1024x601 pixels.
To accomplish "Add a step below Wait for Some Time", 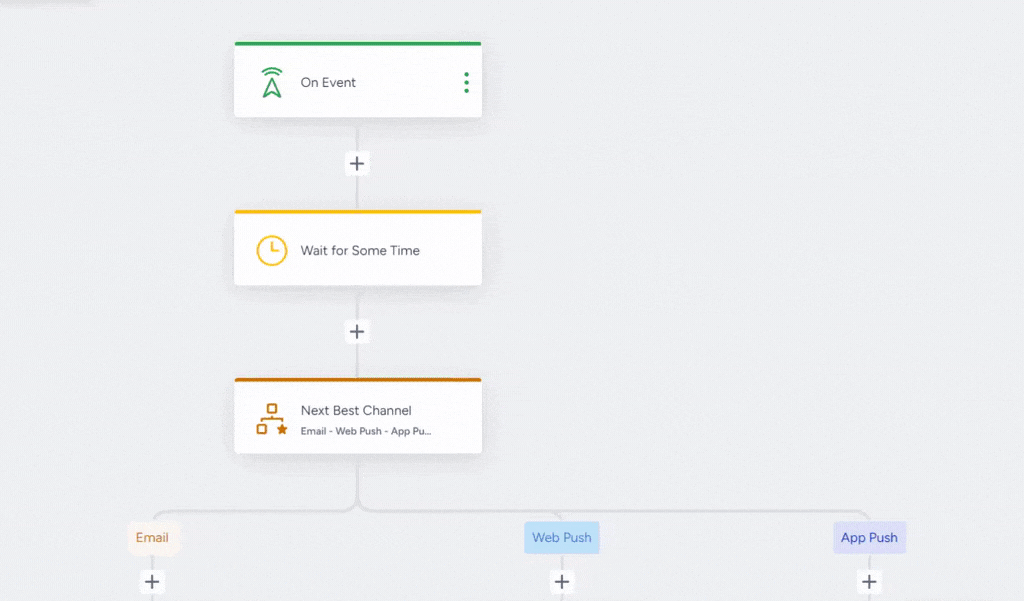I will click(357, 331).
